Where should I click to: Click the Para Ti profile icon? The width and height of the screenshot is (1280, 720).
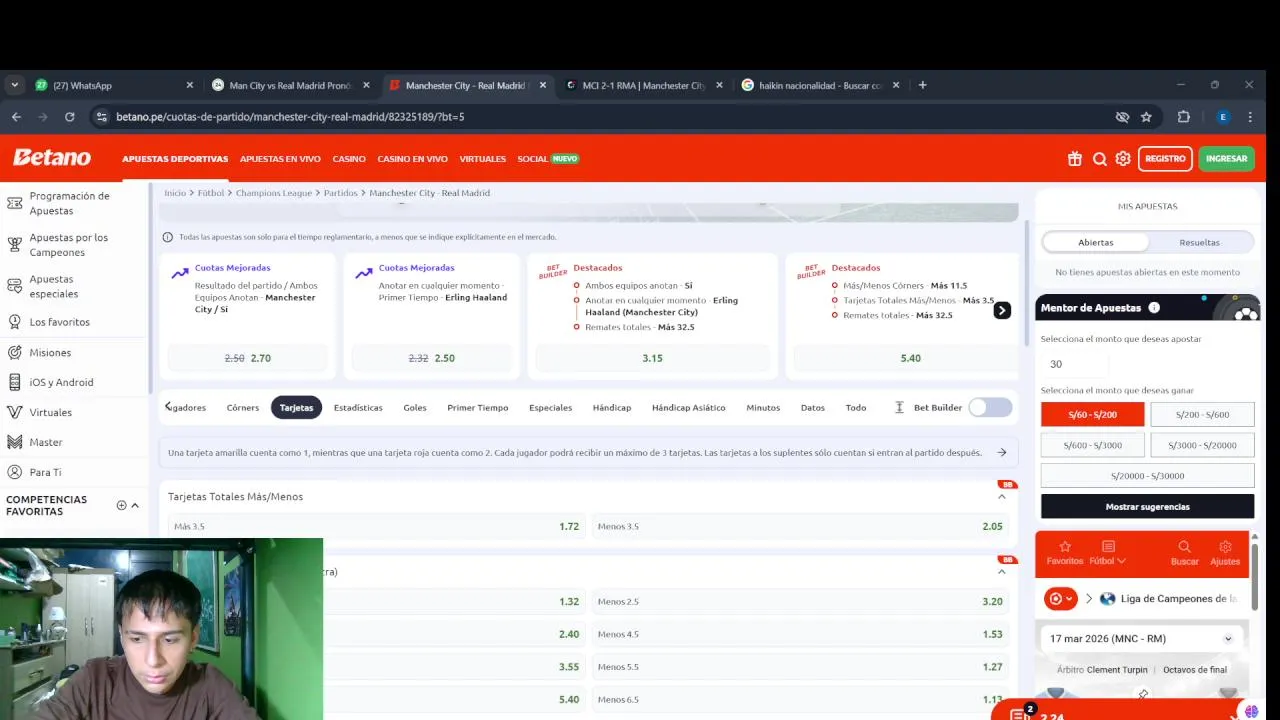coord(15,472)
